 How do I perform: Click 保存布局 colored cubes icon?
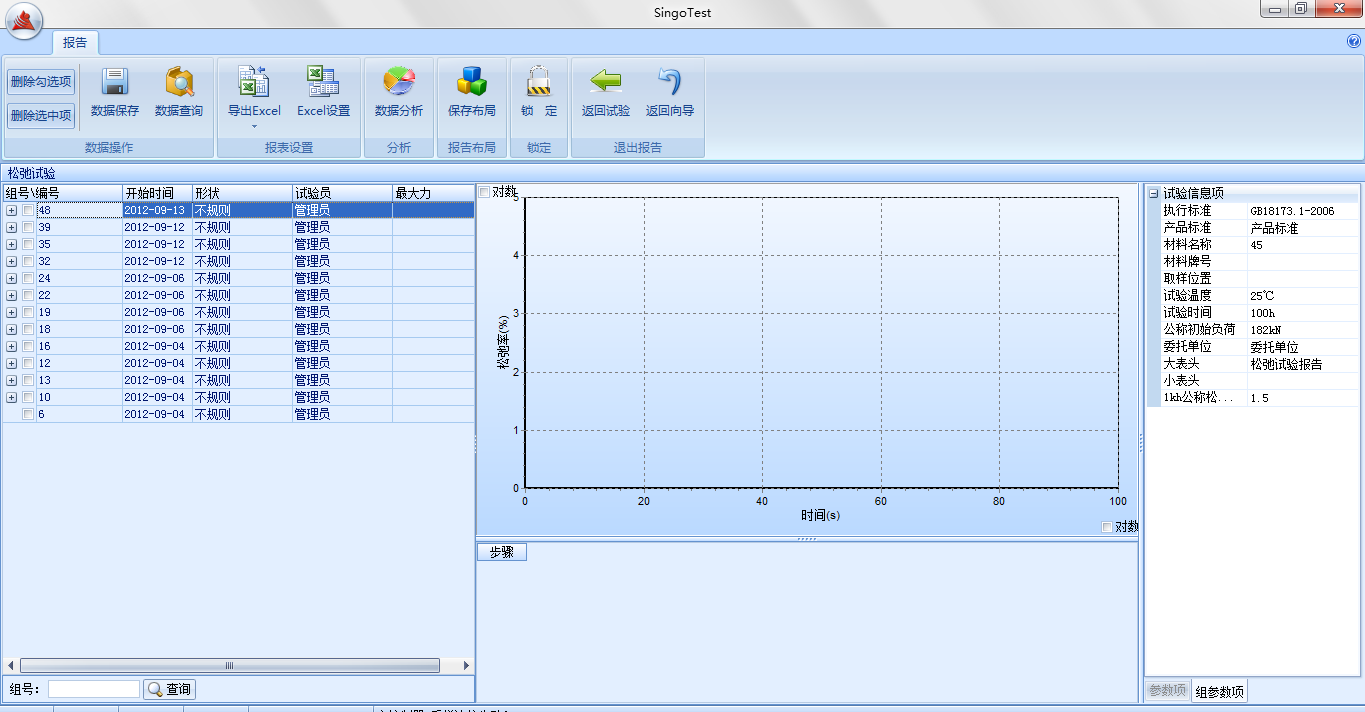pos(472,81)
